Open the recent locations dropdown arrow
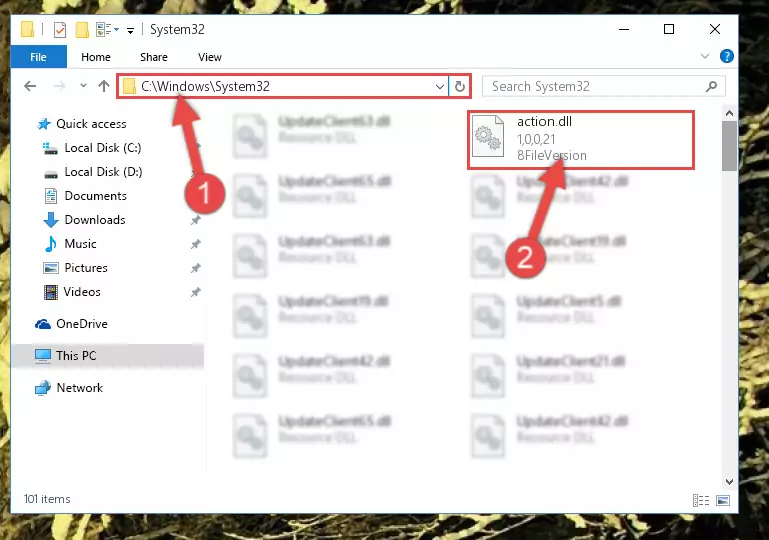The width and height of the screenshot is (769, 540). (x=83, y=86)
